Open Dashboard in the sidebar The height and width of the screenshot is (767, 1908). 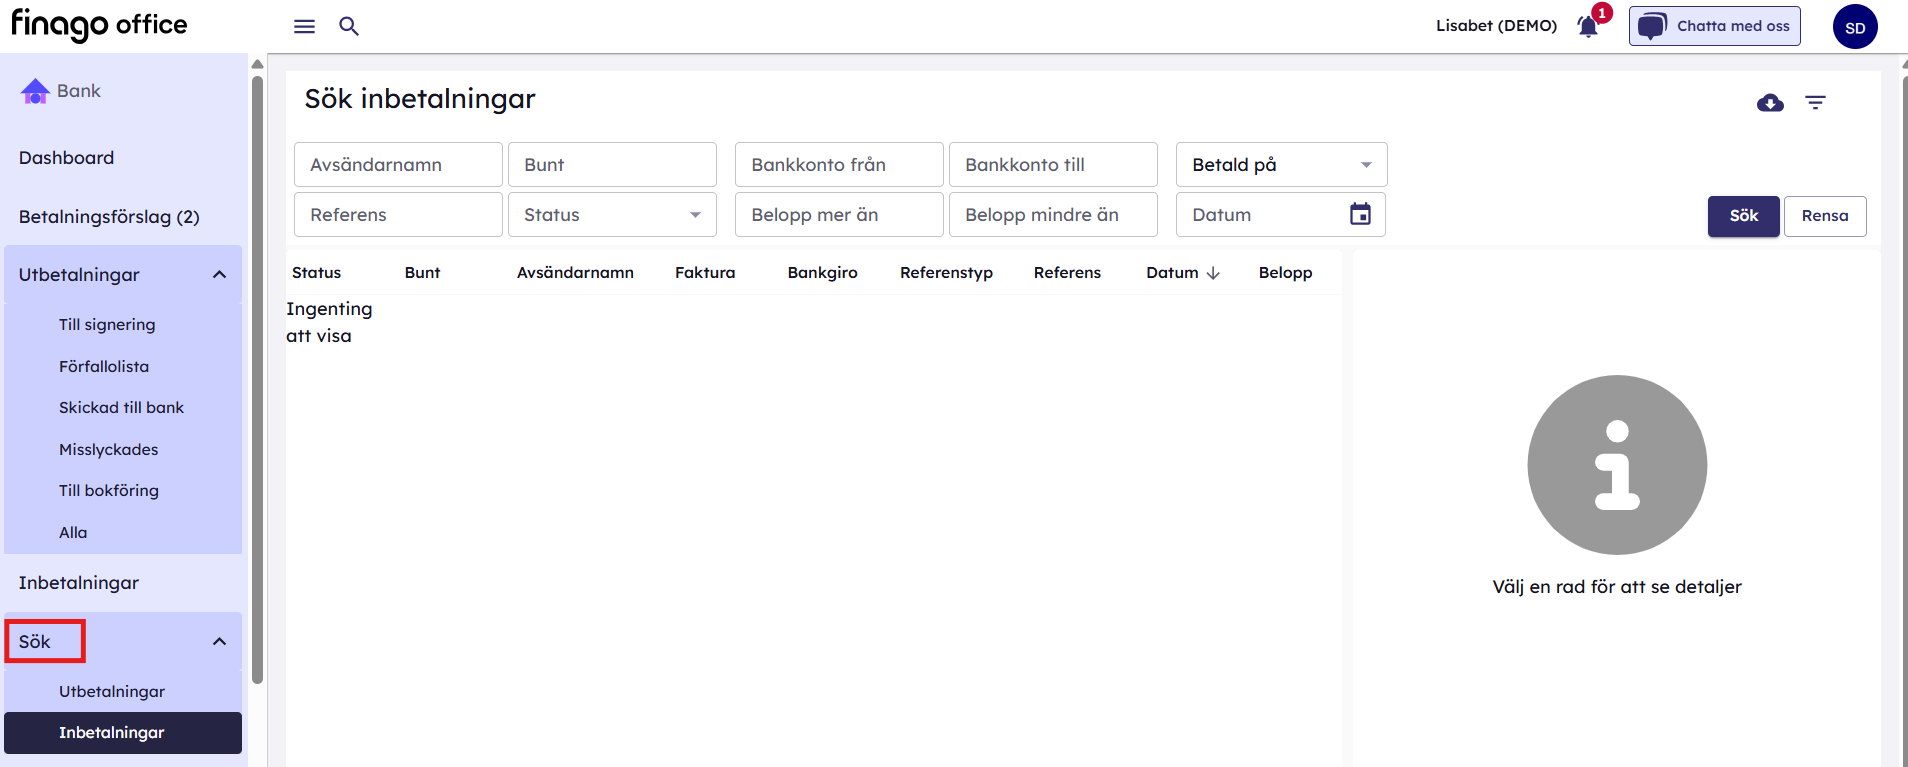coord(66,158)
